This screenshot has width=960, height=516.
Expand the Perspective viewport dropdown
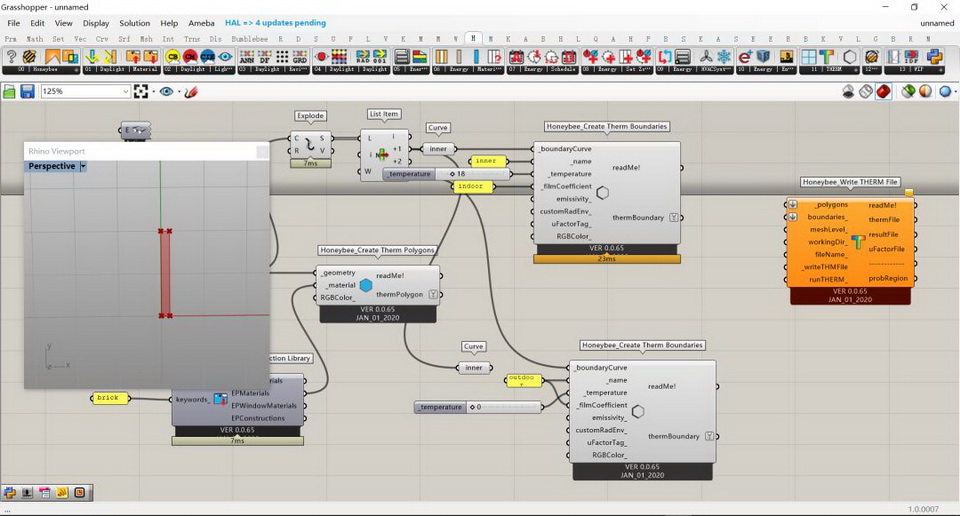coord(83,166)
